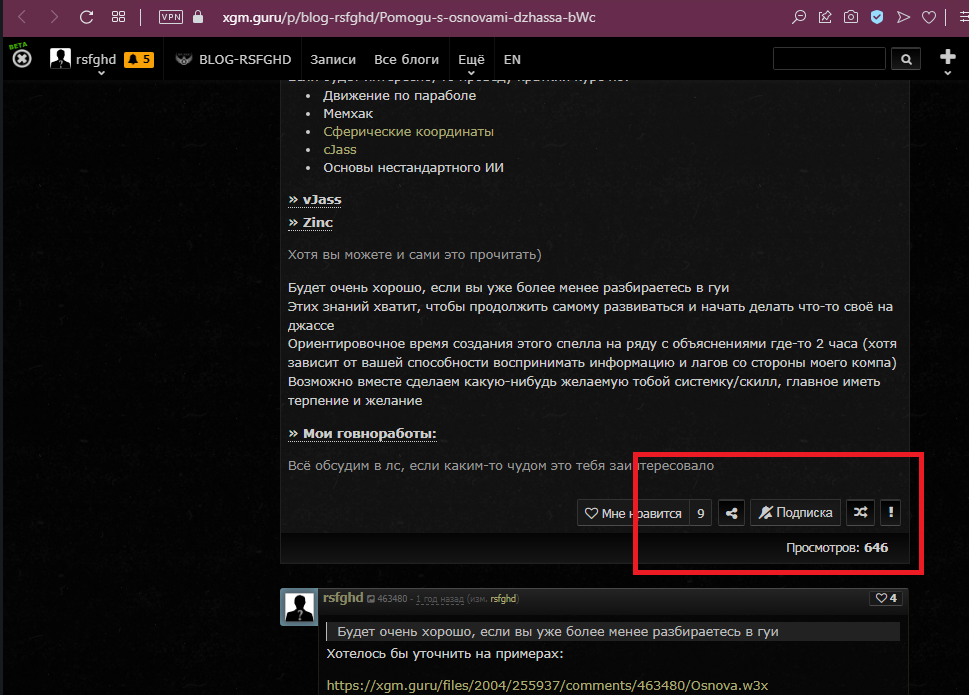Open the BLOG-RSFGHD section link
Viewport: 969px width, 695px height.
pyautogui.click(x=234, y=59)
